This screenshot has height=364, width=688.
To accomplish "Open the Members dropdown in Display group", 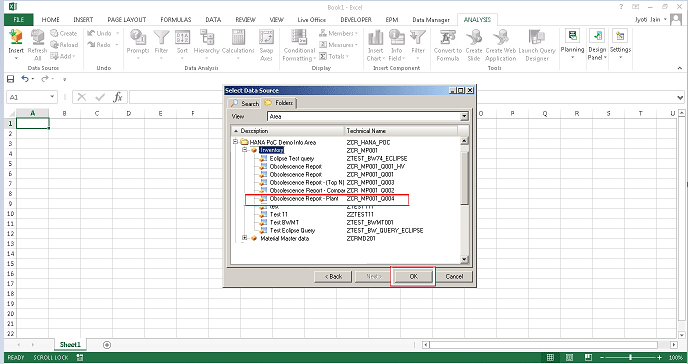I will click(338, 33).
